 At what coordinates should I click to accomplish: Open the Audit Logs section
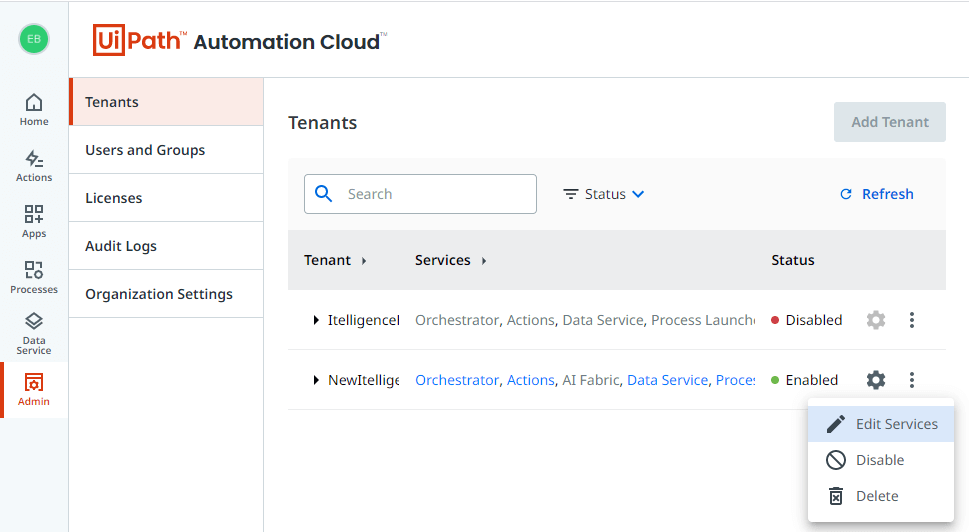[167, 246]
